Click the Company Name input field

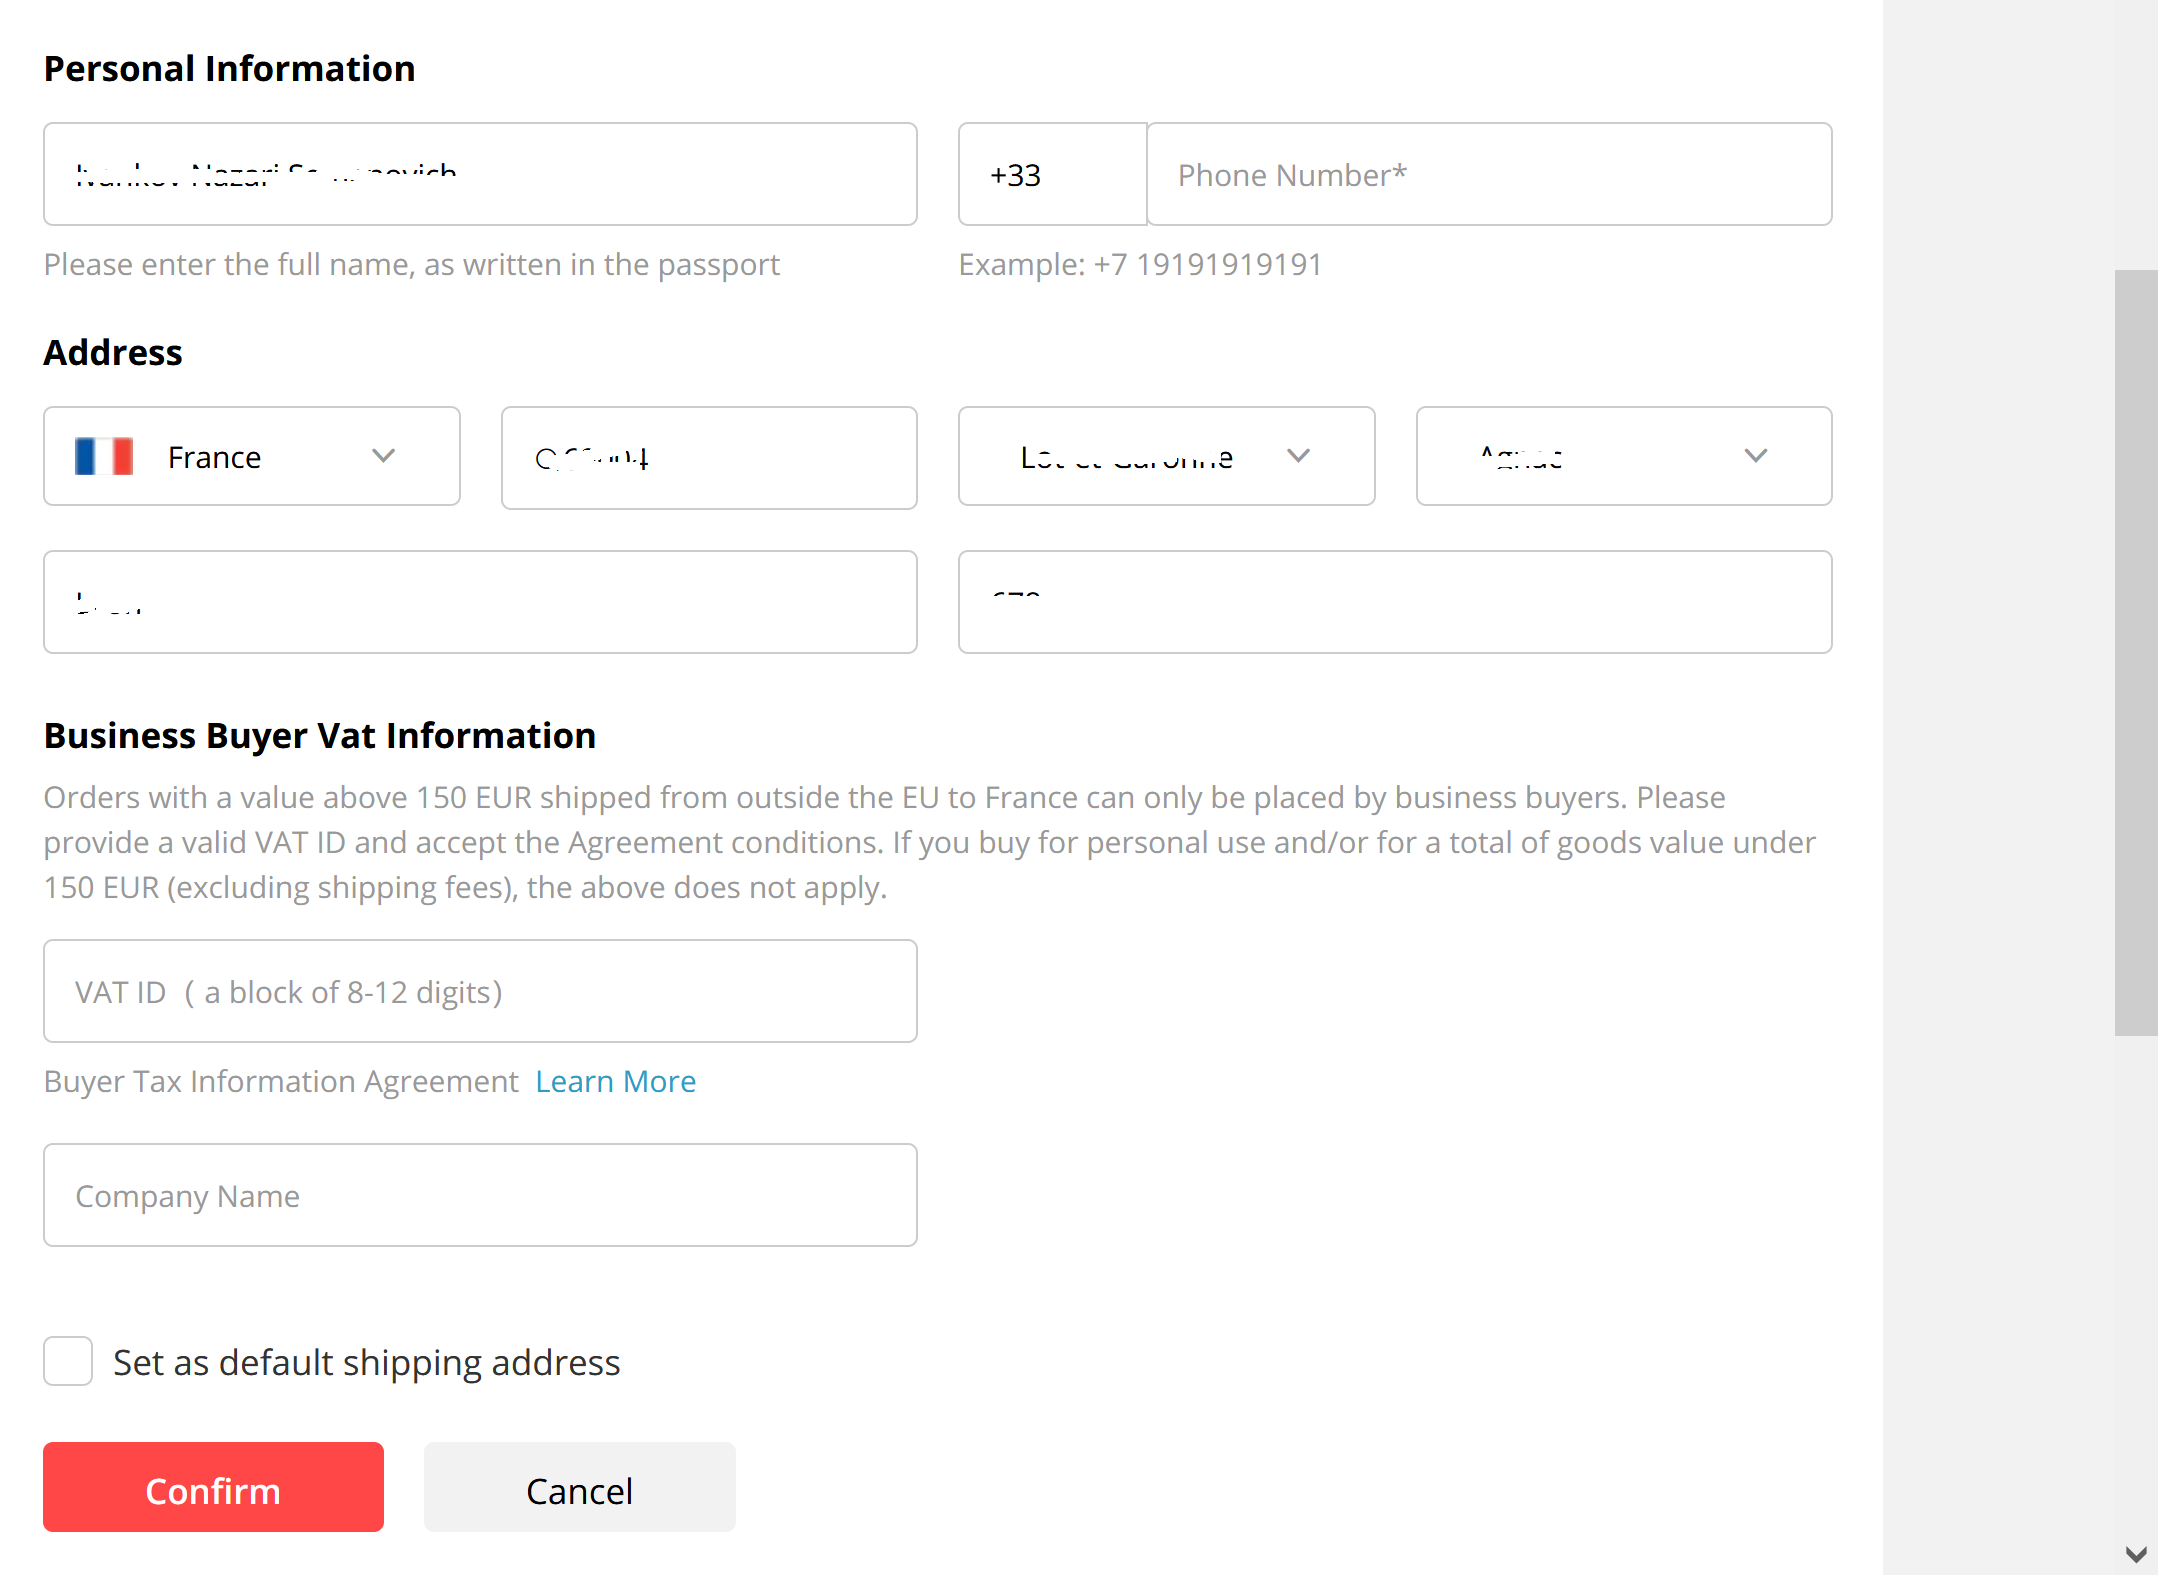[480, 1195]
